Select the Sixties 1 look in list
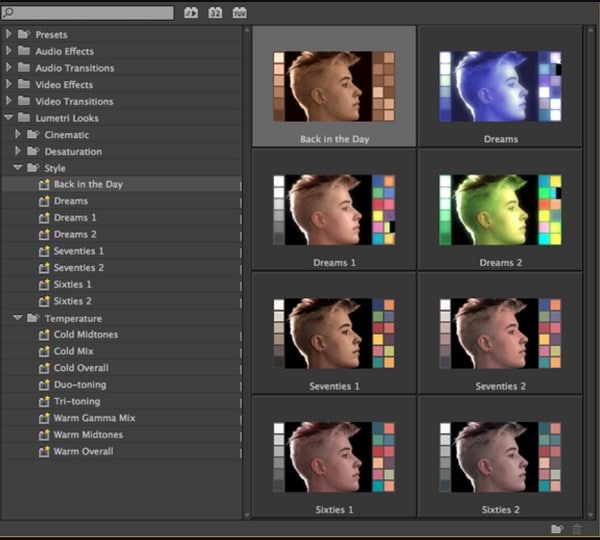This screenshot has width=600, height=540. point(72,285)
